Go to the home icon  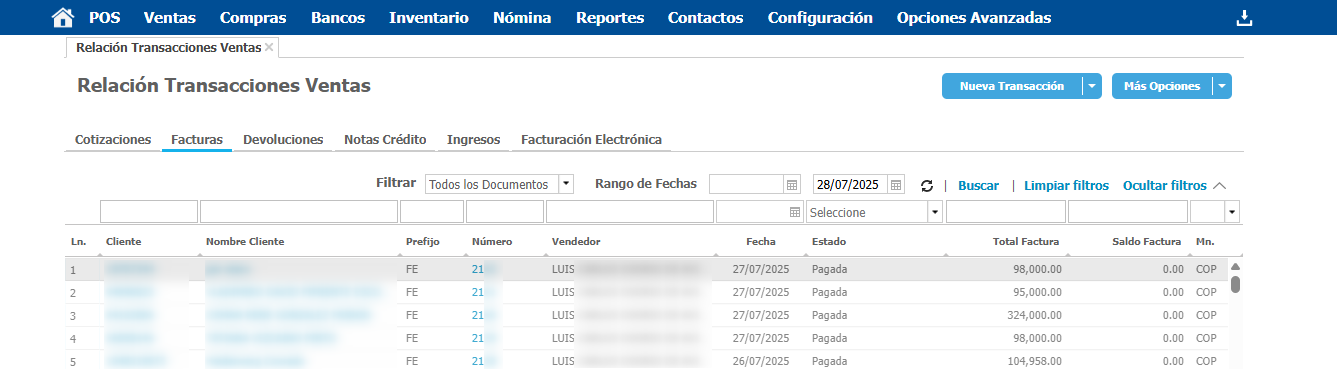coord(62,17)
